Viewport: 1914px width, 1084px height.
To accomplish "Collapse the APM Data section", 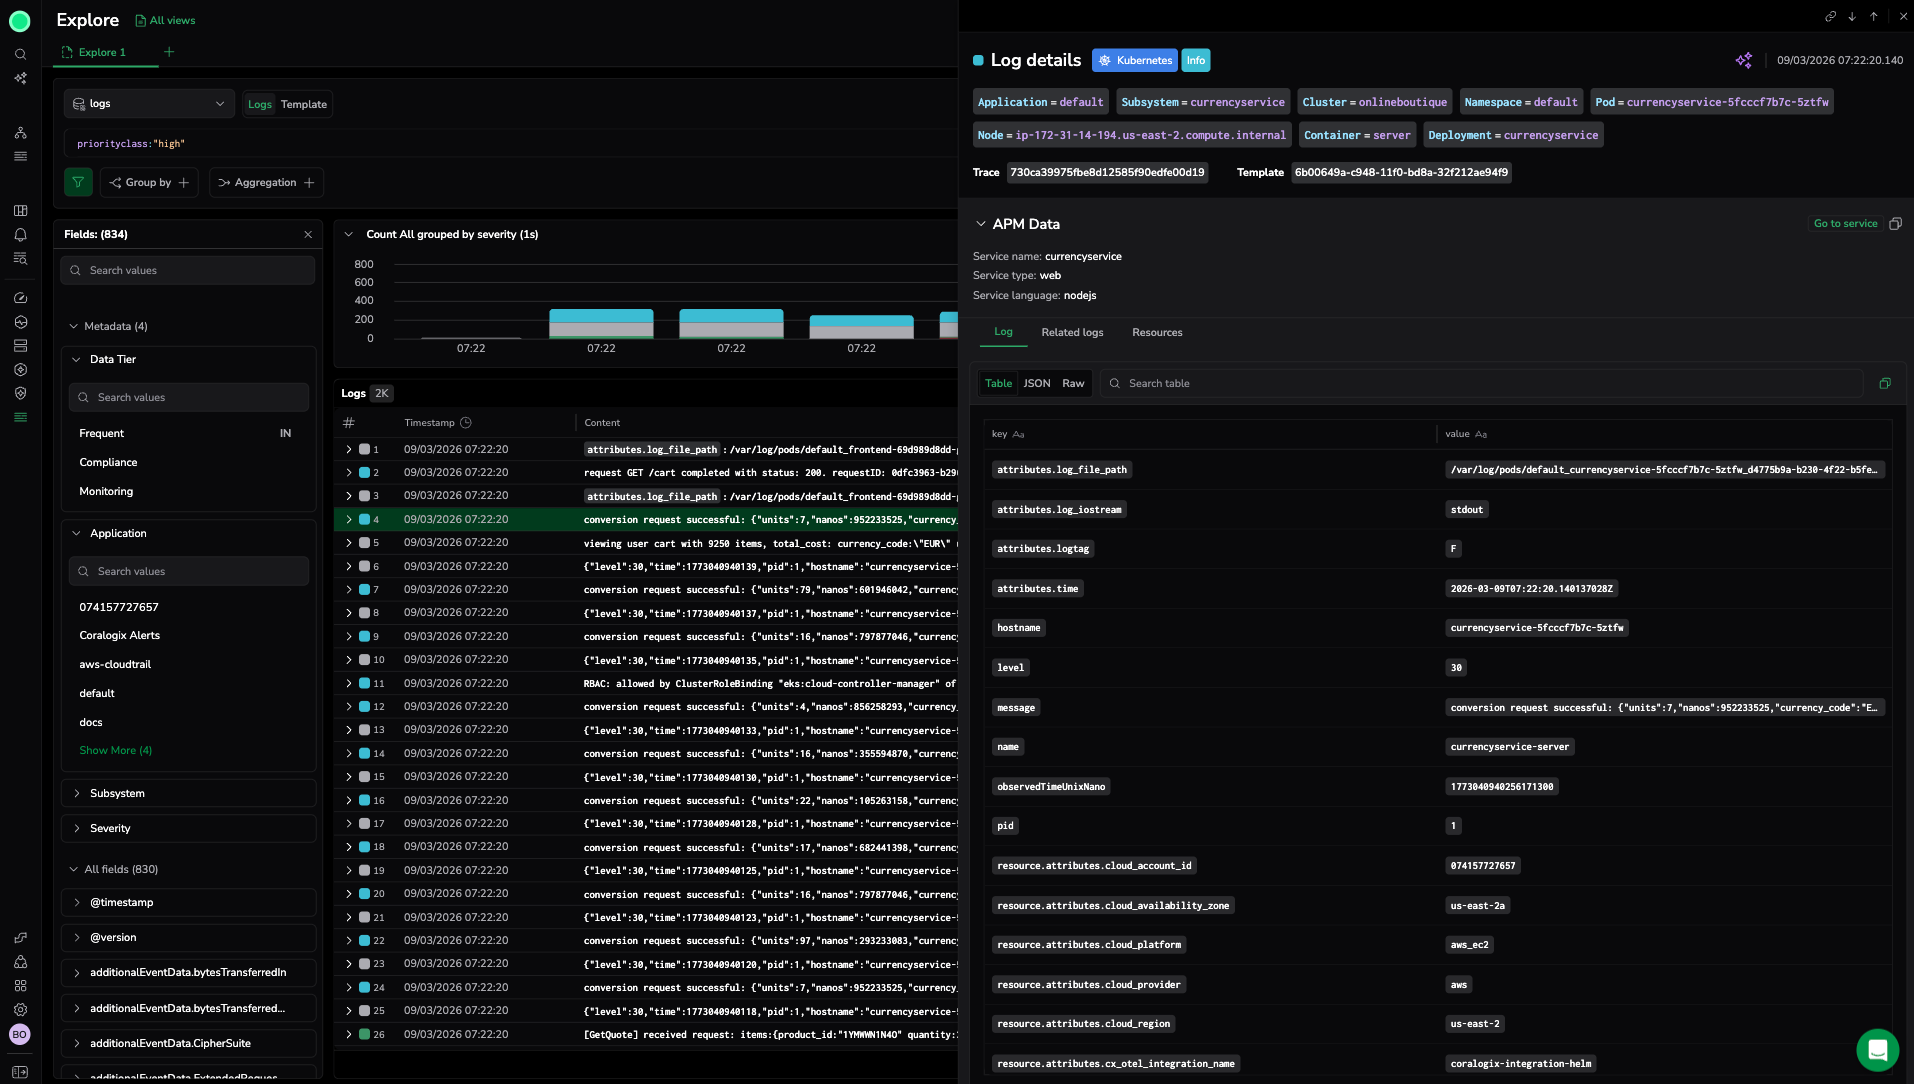I will click(980, 225).
